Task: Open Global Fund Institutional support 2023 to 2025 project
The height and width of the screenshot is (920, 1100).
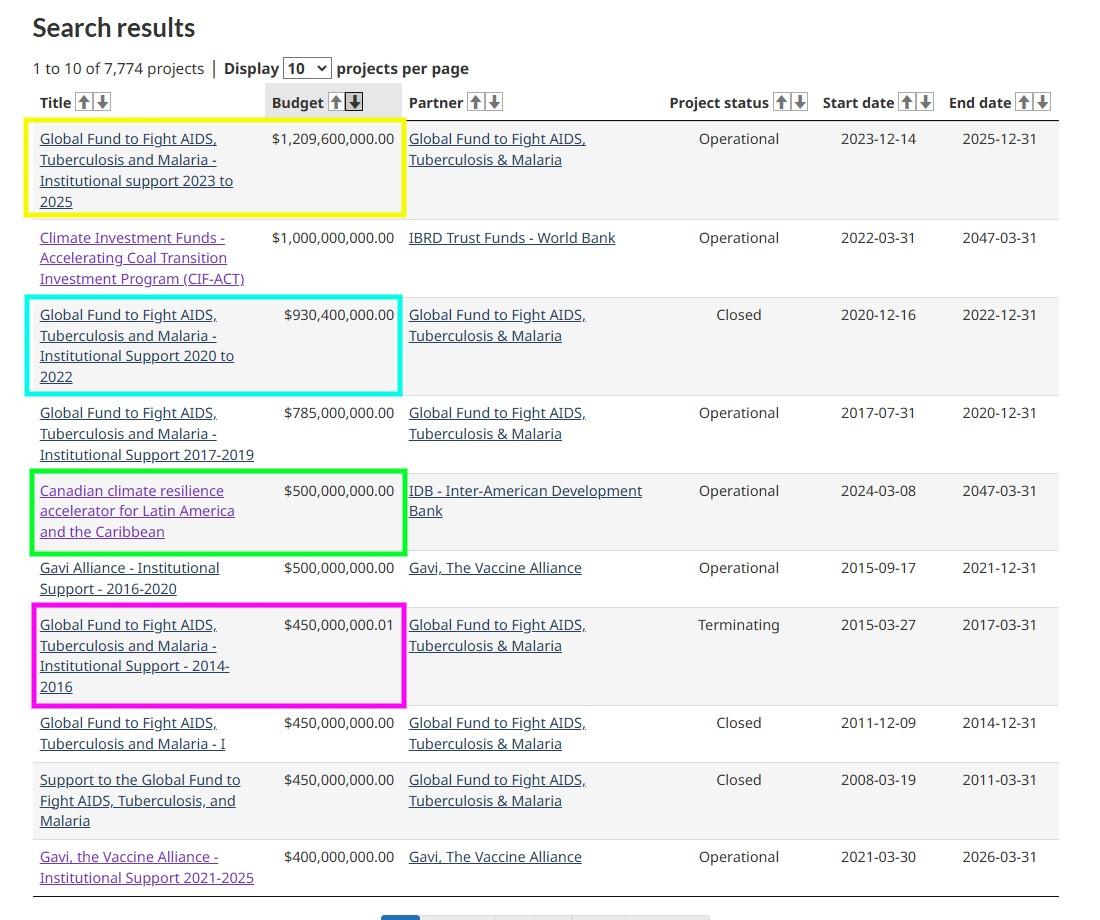Action: point(136,171)
